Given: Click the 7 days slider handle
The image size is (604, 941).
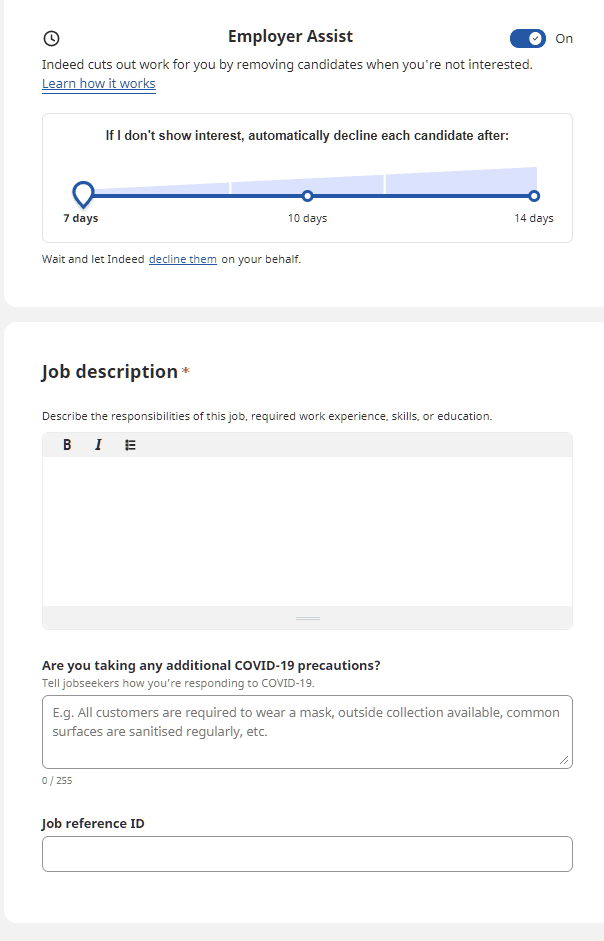Looking at the screenshot, I should click(x=84, y=193).
